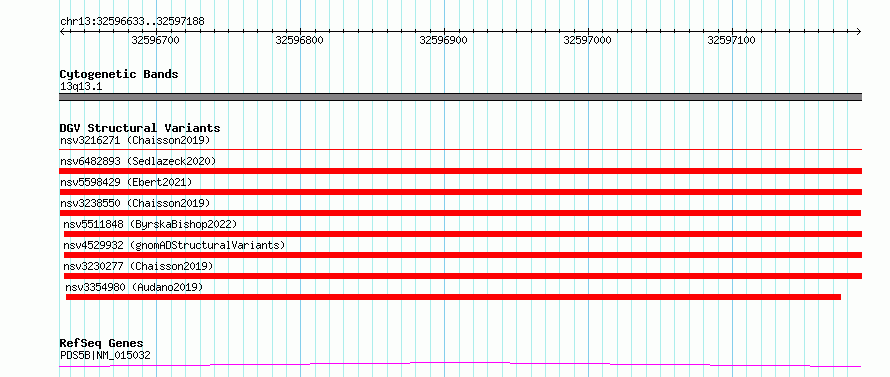
Task: Click ruler position 32596800
Action: tap(299, 40)
